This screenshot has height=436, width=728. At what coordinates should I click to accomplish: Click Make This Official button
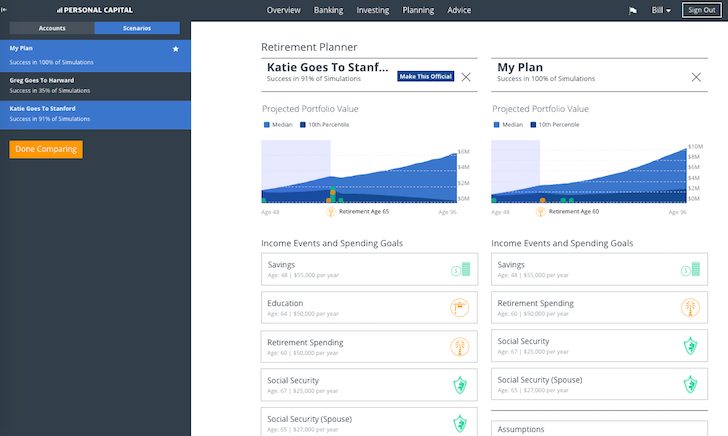click(425, 76)
